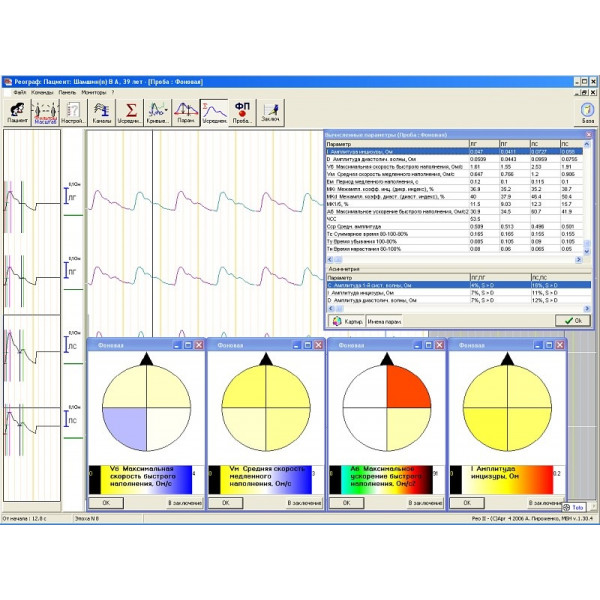Click the Аб green-red color scale bar
Viewport: 600px width, 600px height.
[x=381, y=479]
